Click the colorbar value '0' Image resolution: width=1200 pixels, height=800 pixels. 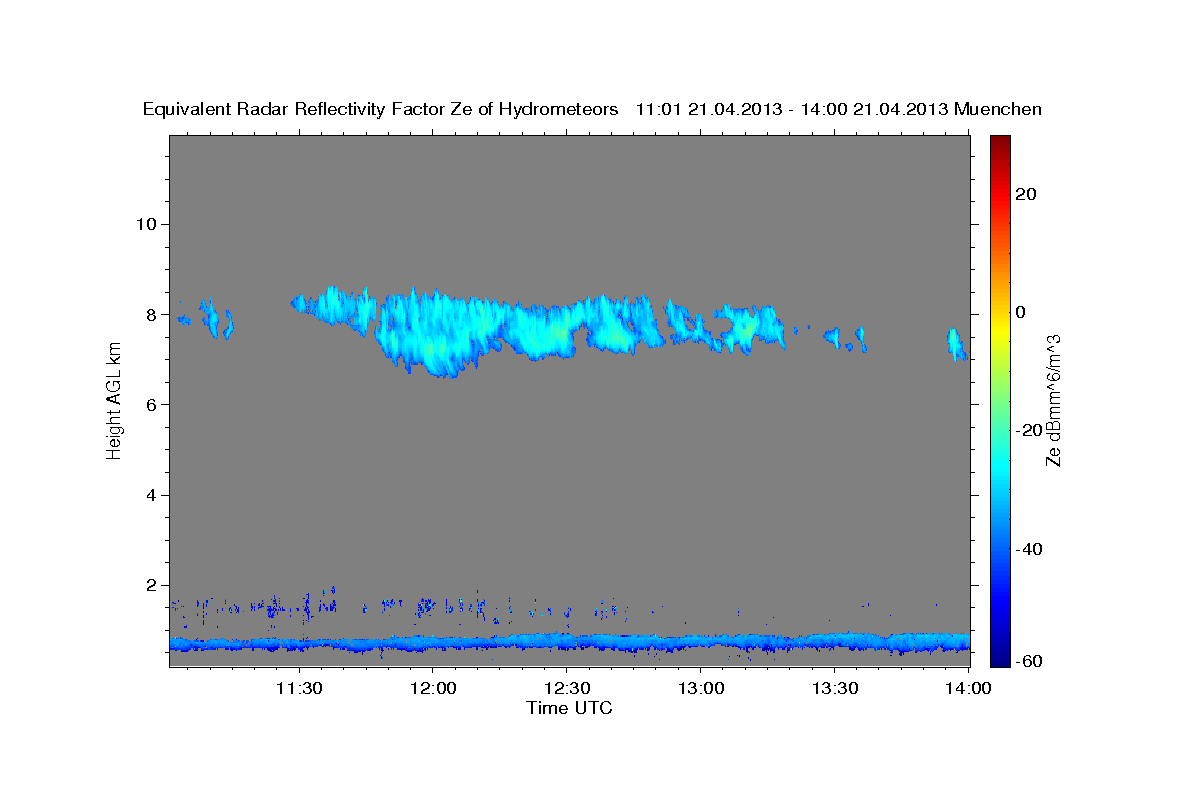(1020, 312)
